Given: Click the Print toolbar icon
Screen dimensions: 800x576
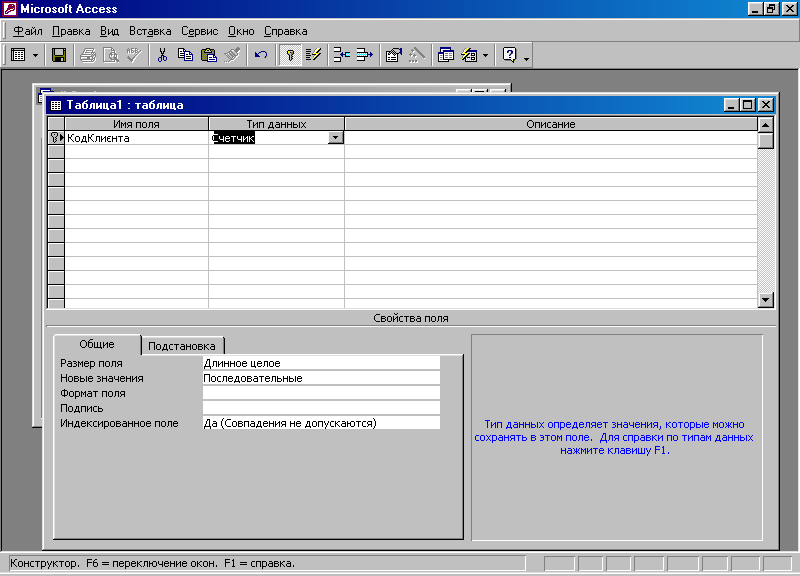Looking at the screenshot, I should pyautogui.click(x=88, y=55).
